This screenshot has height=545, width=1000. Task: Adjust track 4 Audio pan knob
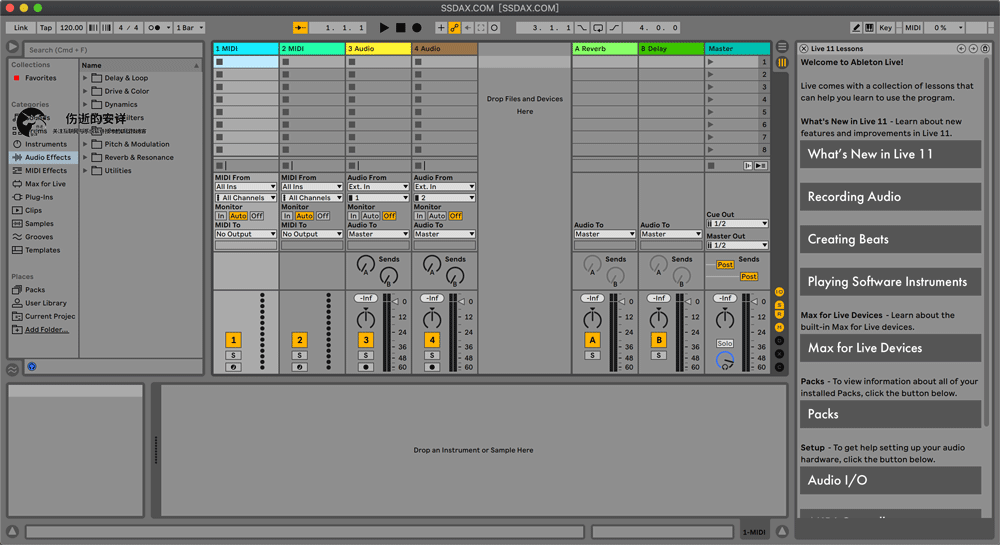click(432, 318)
